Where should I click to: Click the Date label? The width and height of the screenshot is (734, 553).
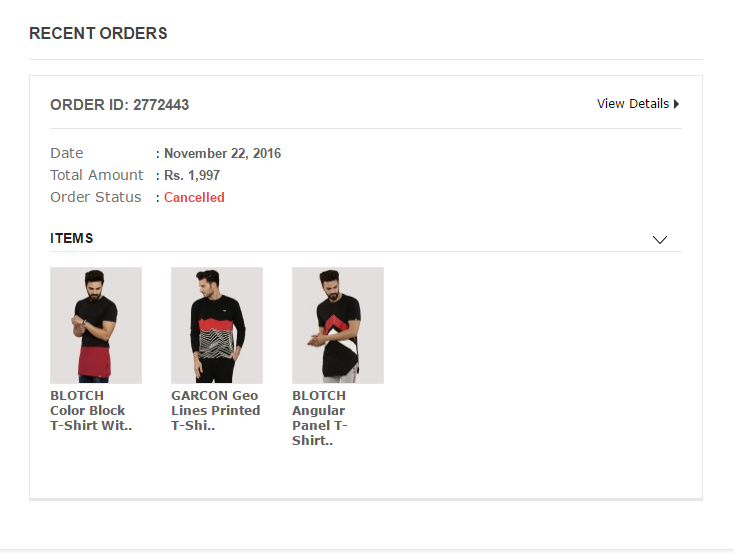pyautogui.click(x=67, y=153)
